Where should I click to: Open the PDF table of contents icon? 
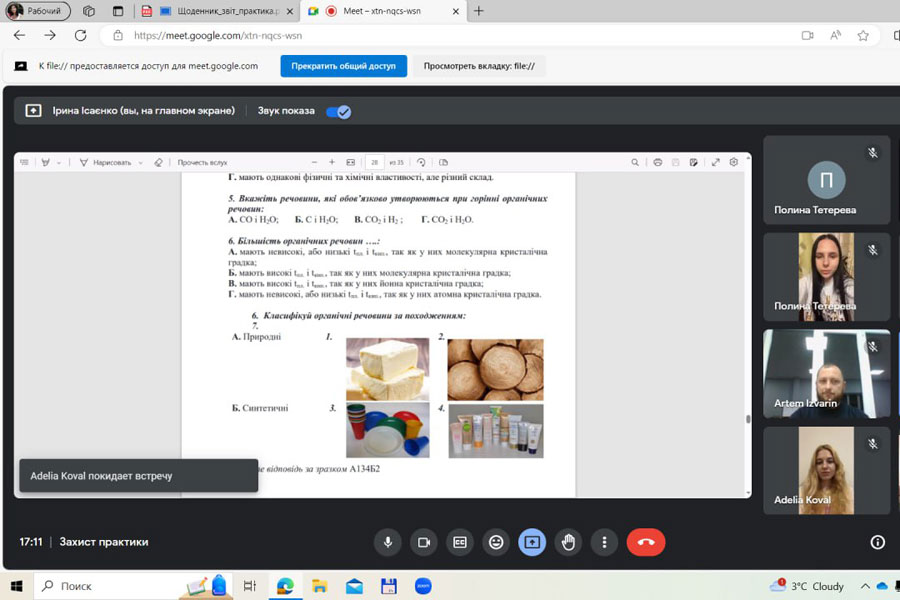pyautogui.click(x=24, y=162)
